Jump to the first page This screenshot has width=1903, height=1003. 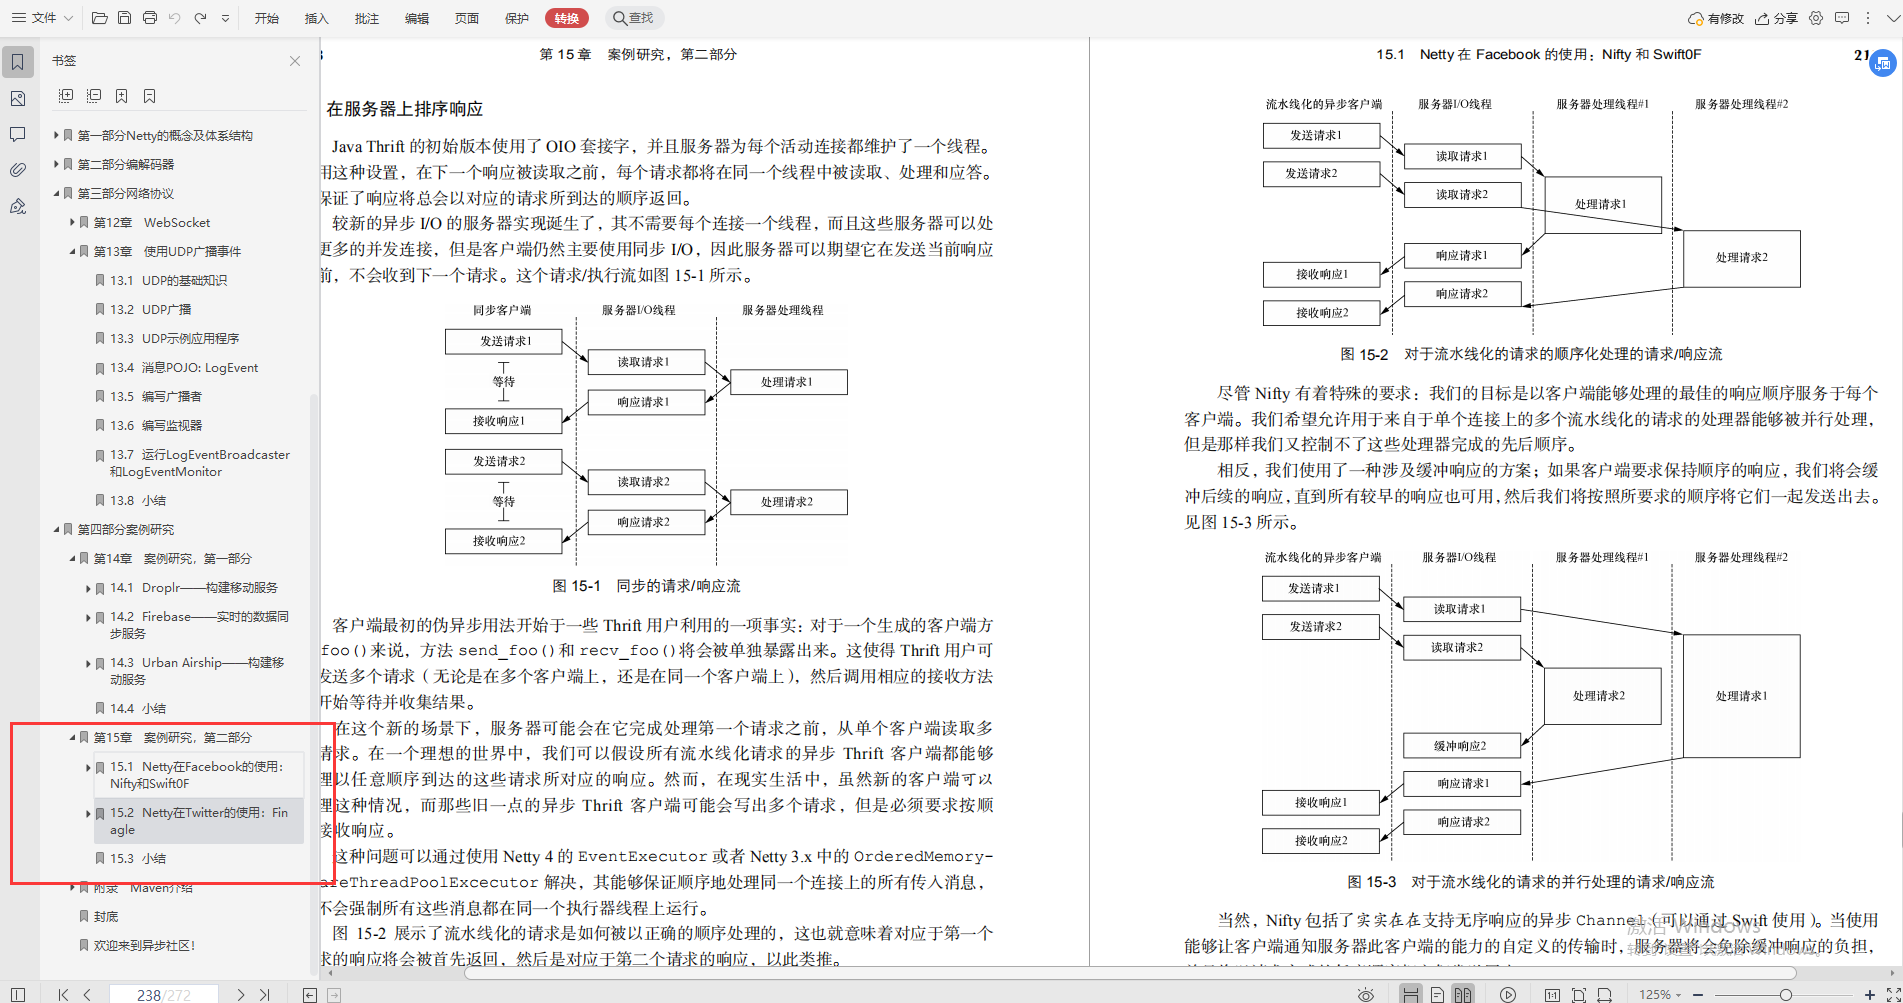pyautogui.click(x=63, y=995)
